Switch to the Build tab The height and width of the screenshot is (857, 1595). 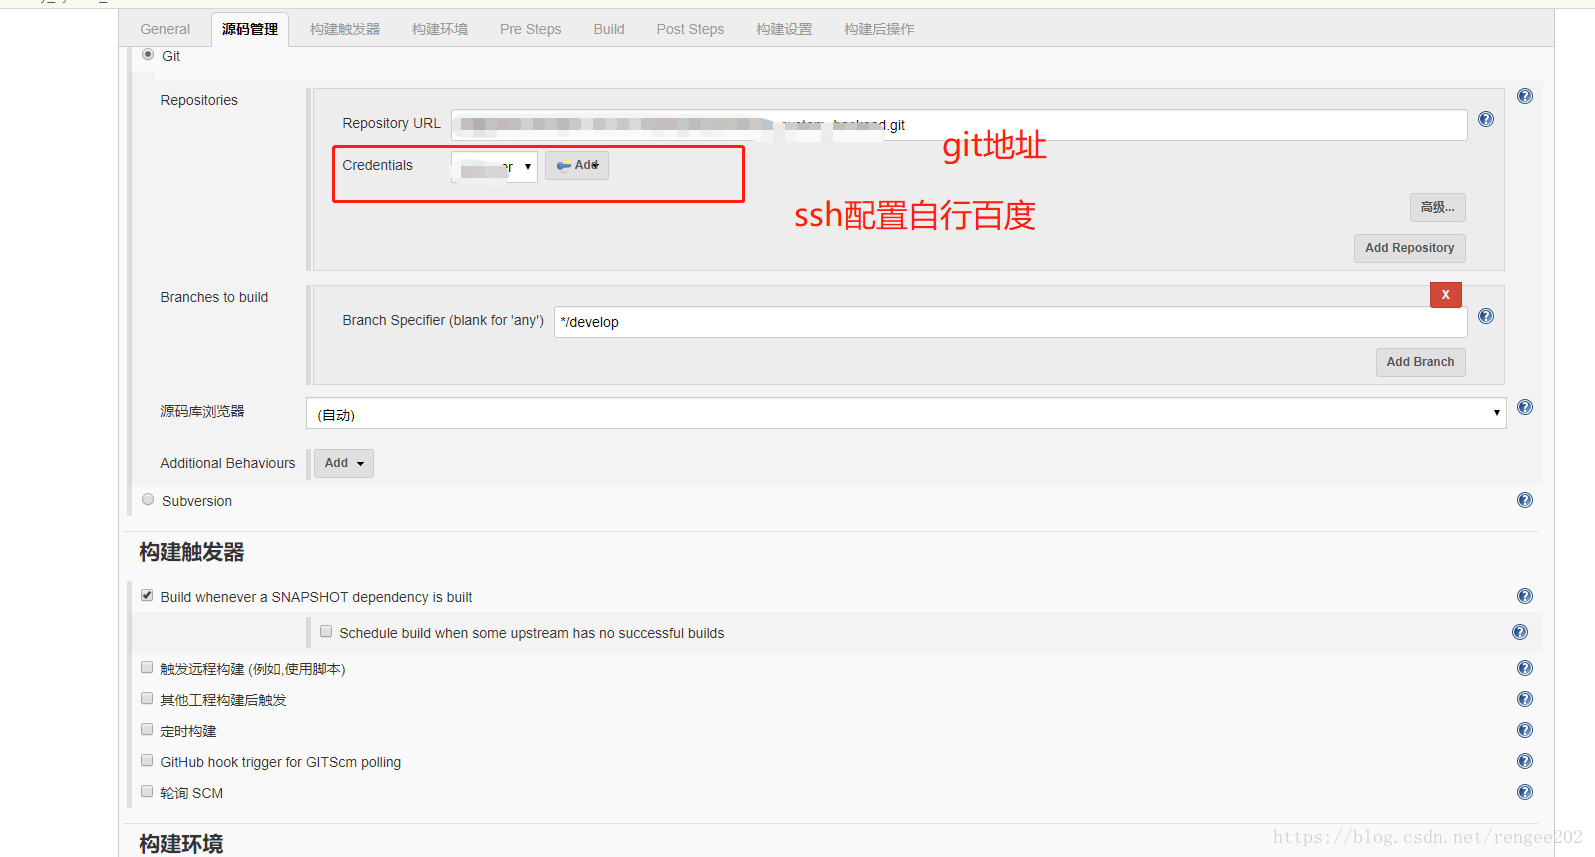(x=609, y=29)
